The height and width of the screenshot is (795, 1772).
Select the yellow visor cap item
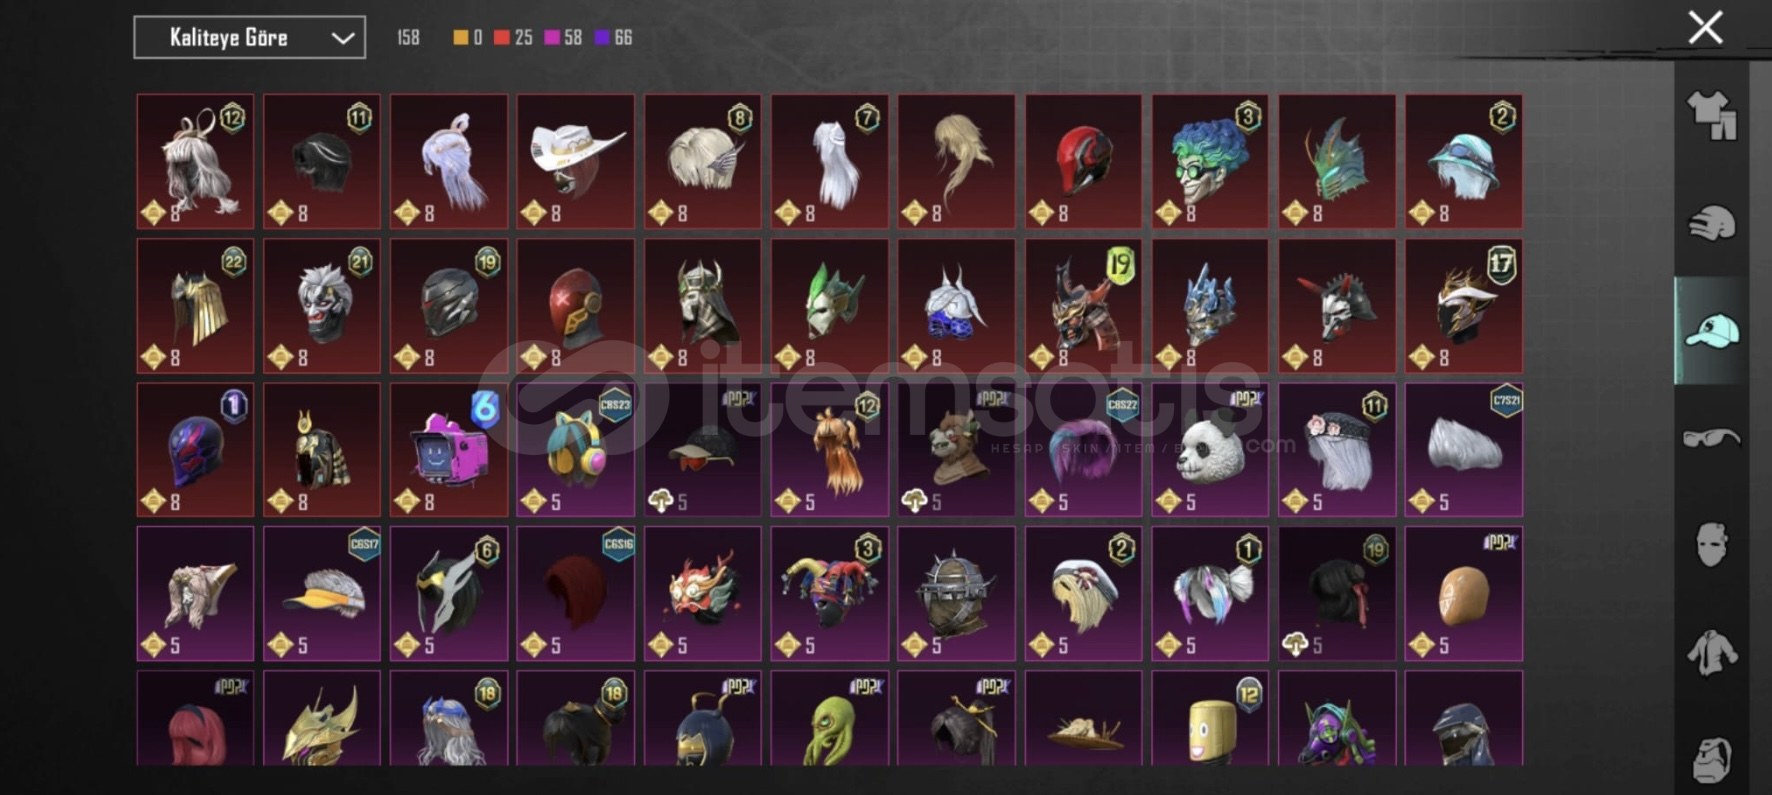tap(321, 593)
